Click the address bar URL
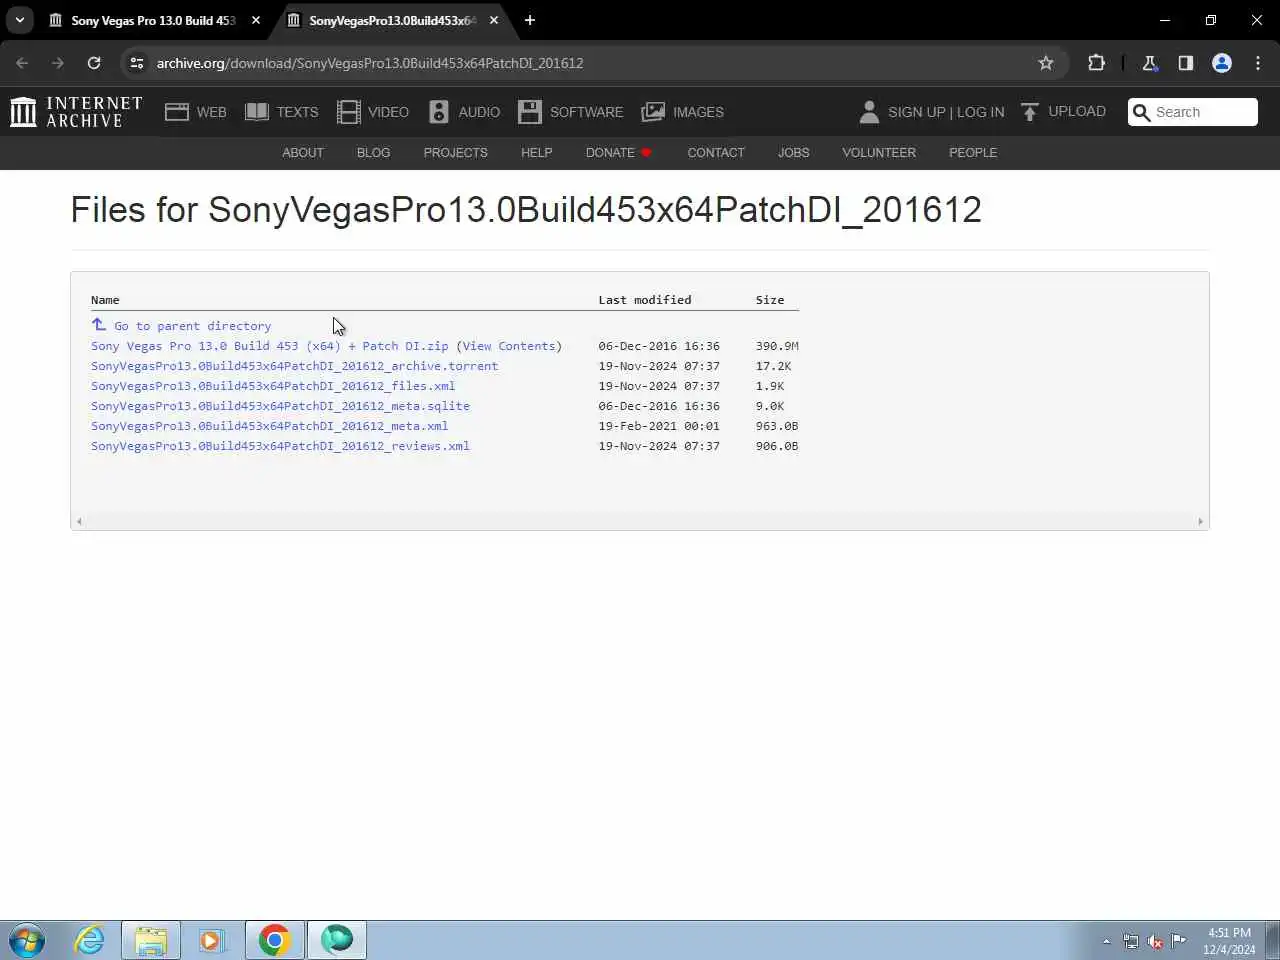This screenshot has height=960, width=1280. pos(370,63)
